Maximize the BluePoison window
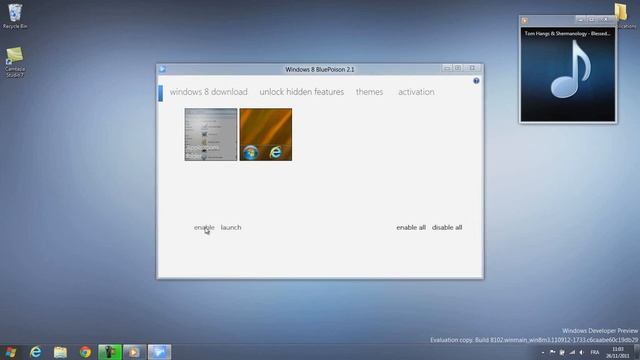 tap(458, 68)
